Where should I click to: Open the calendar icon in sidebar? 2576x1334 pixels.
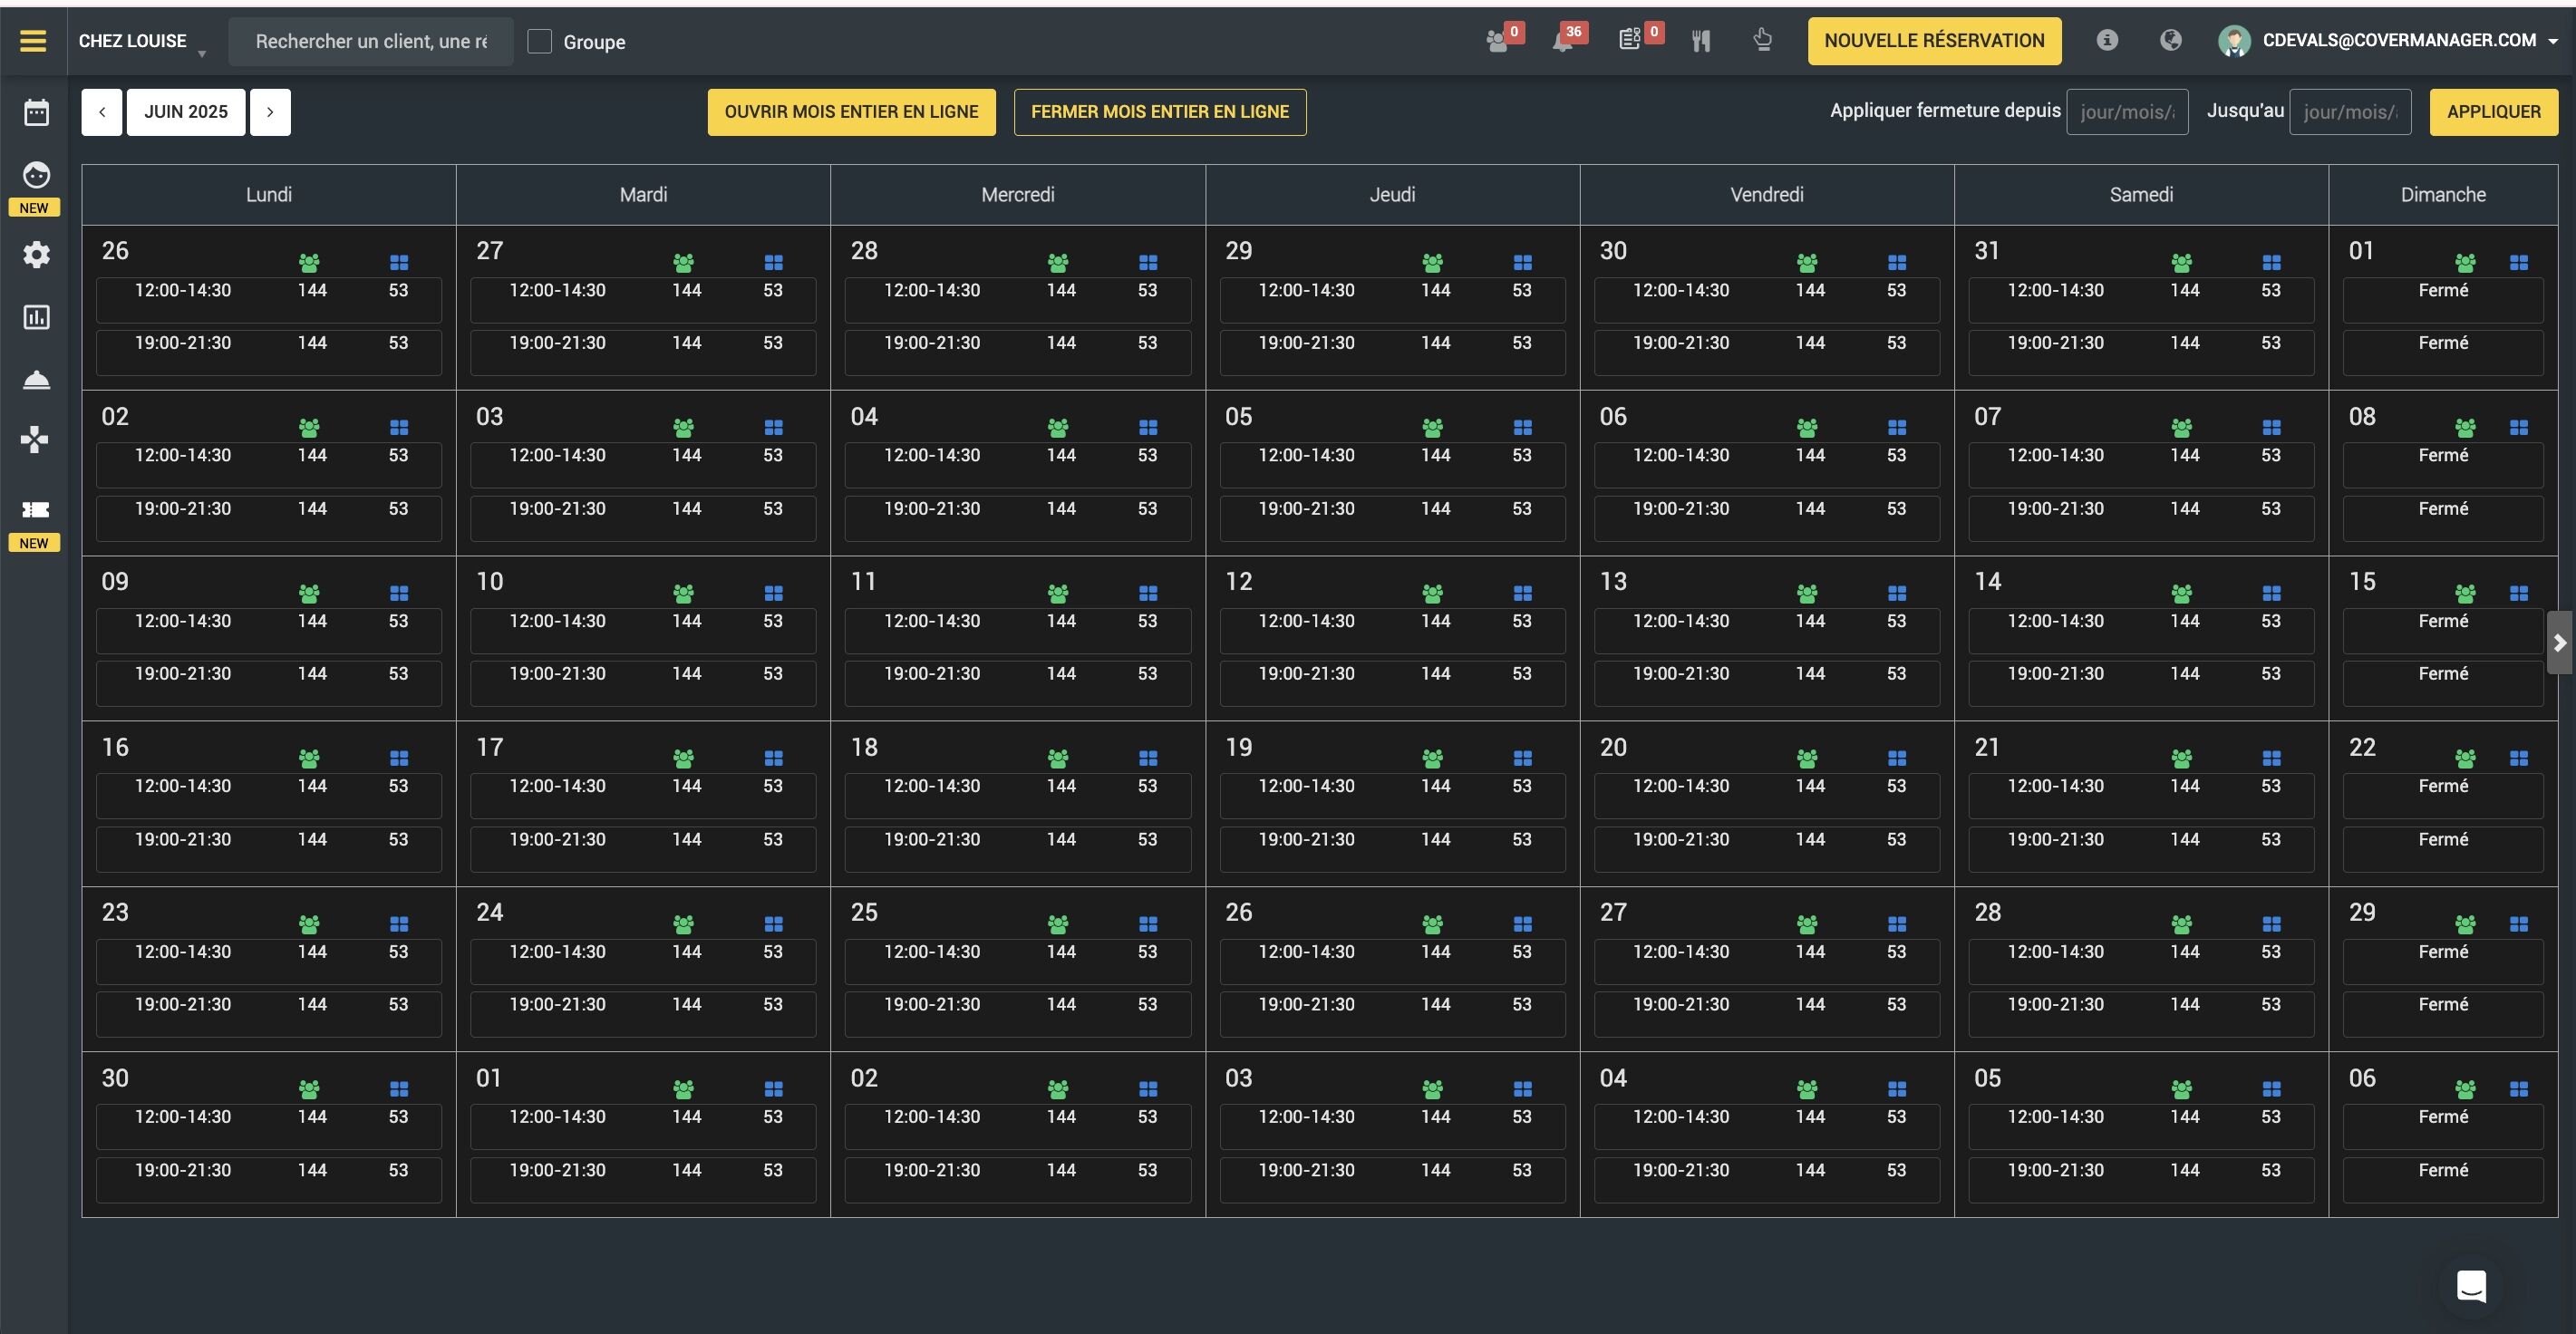(x=36, y=112)
